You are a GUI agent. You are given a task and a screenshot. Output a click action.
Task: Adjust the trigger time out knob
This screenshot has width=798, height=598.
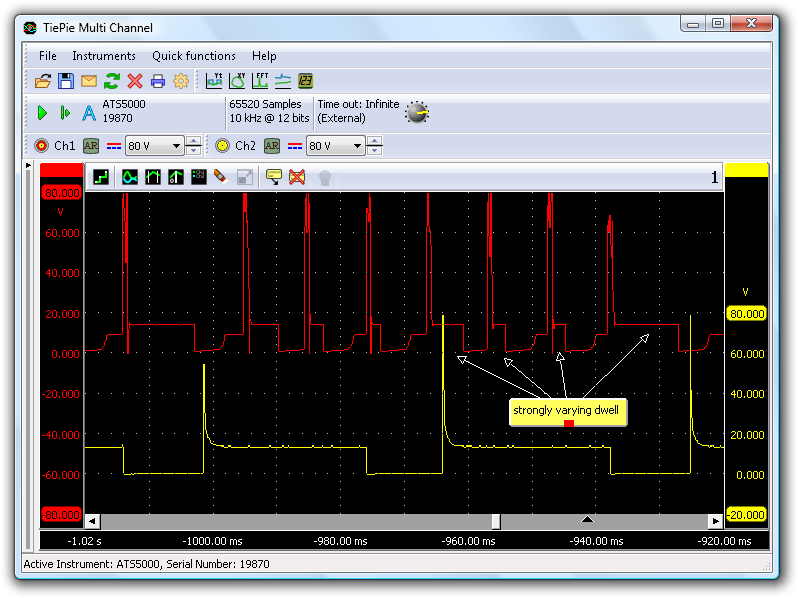click(x=417, y=112)
